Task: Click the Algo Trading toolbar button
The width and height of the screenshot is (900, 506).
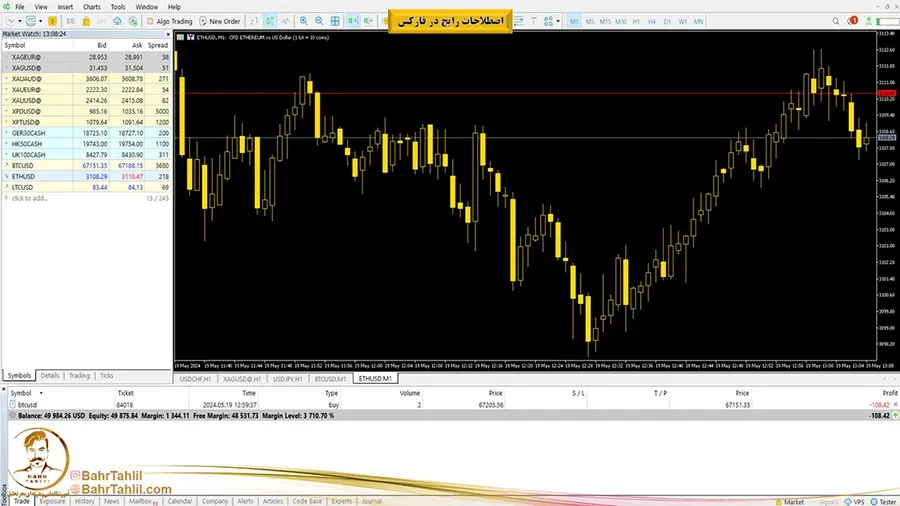Action: click(168, 21)
